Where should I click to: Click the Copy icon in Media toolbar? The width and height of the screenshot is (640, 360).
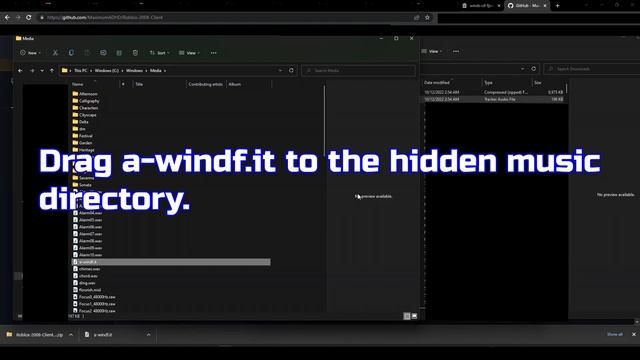click(x=71, y=53)
